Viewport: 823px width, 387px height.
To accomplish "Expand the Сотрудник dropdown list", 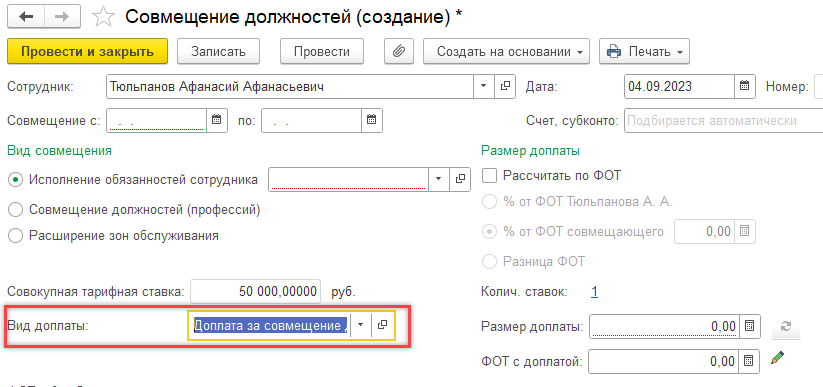I will coord(484,86).
